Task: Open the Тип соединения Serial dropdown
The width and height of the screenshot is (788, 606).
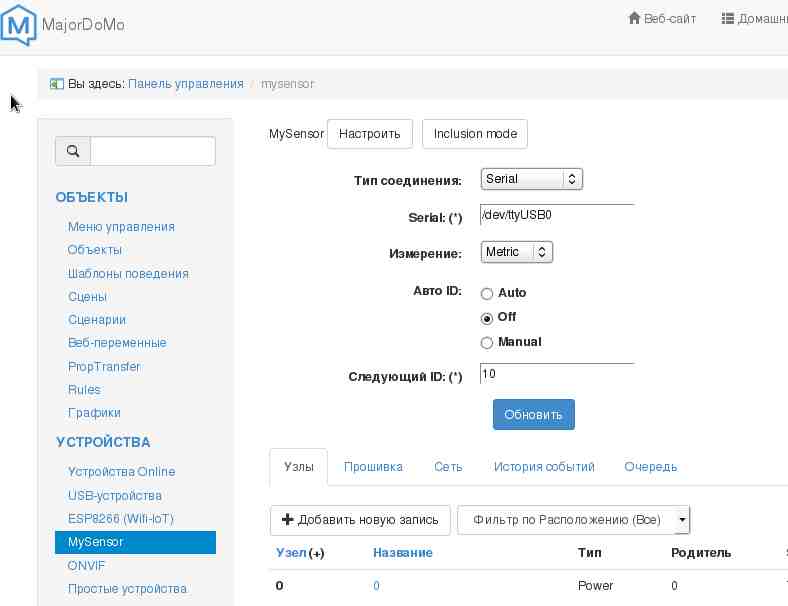Action: pyautogui.click(x=532, y=179)
